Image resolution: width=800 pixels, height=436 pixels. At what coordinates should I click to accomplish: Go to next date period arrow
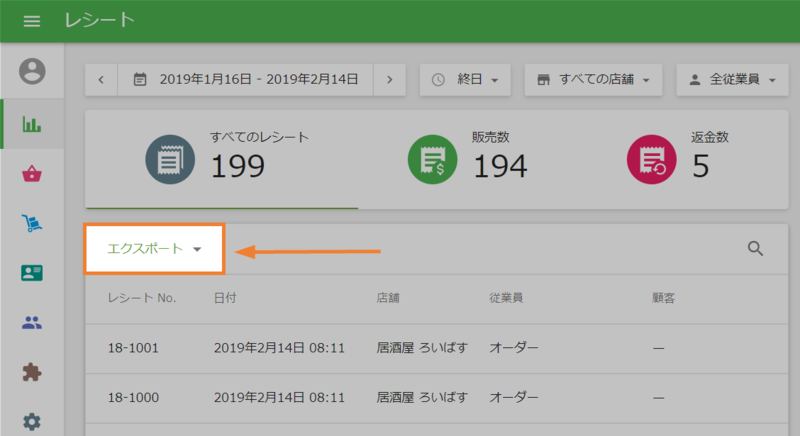(390, 80)
